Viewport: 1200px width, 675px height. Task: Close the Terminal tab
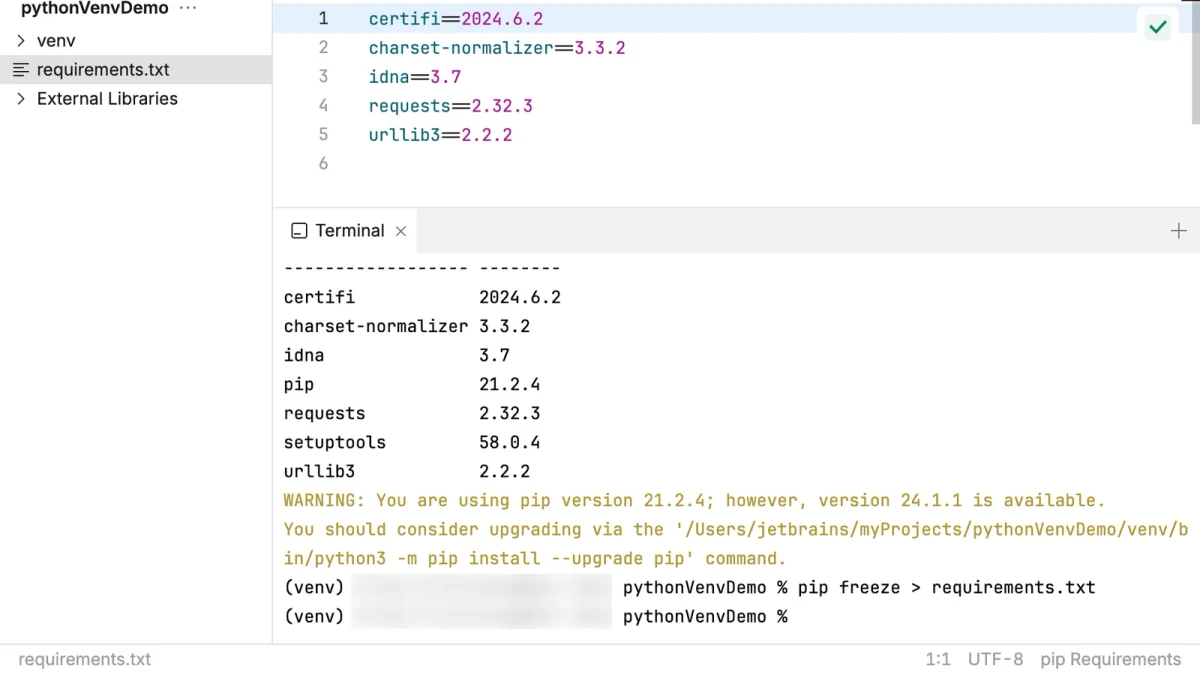click(401, 231)
